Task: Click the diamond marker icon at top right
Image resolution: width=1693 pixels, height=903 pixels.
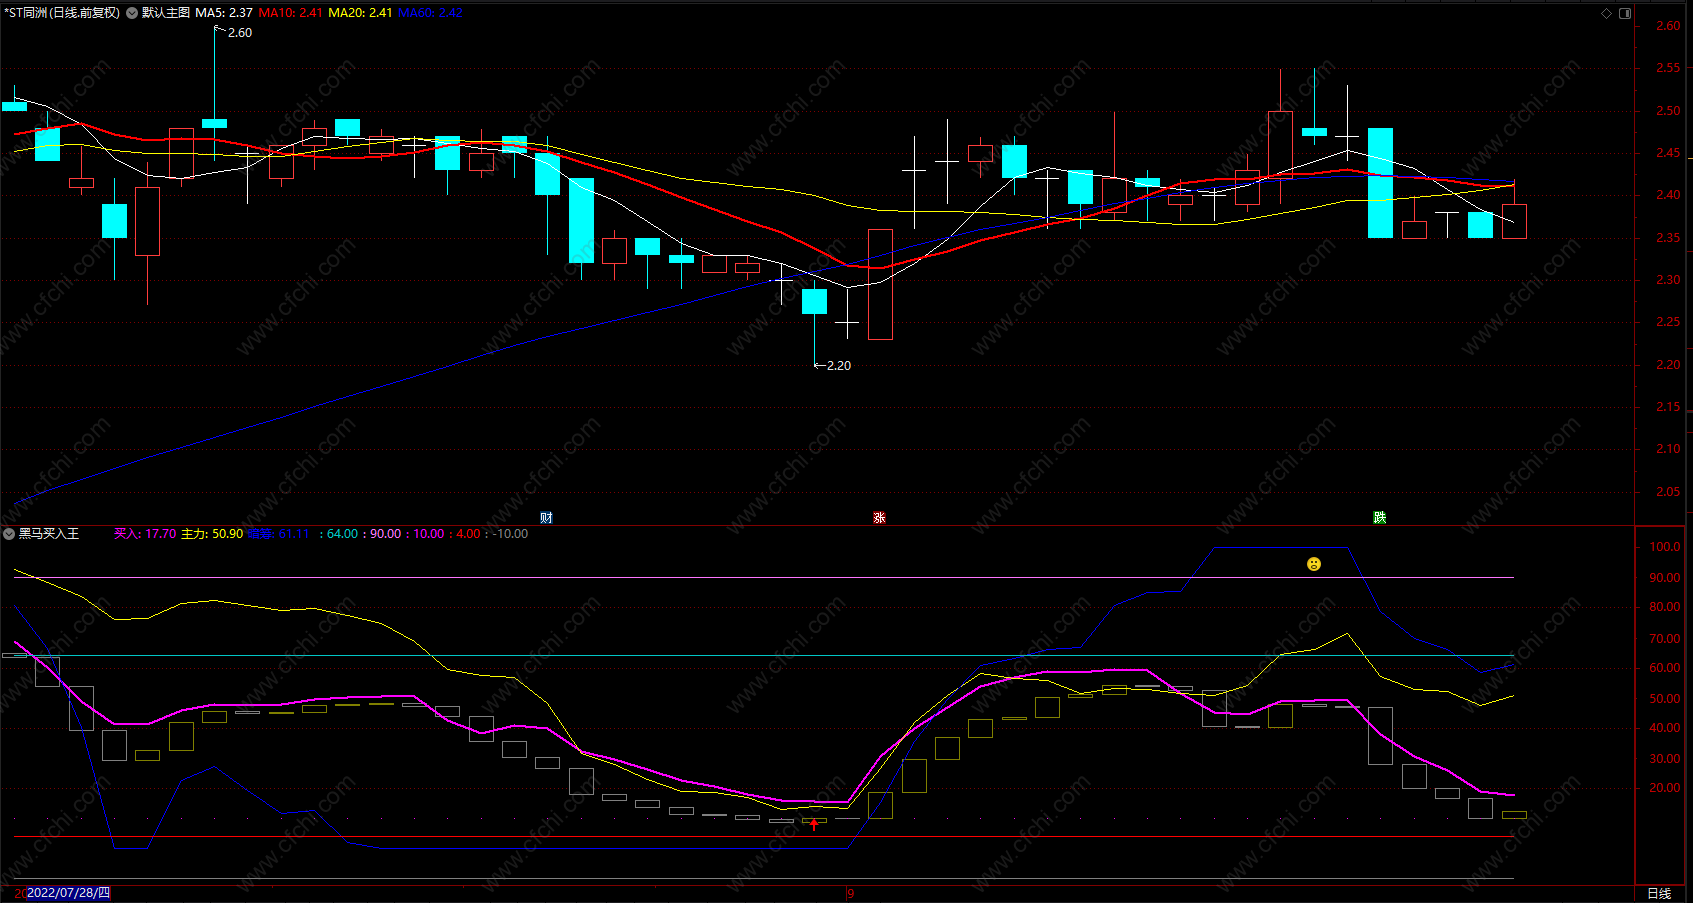Action: (x=1607, y=13)
